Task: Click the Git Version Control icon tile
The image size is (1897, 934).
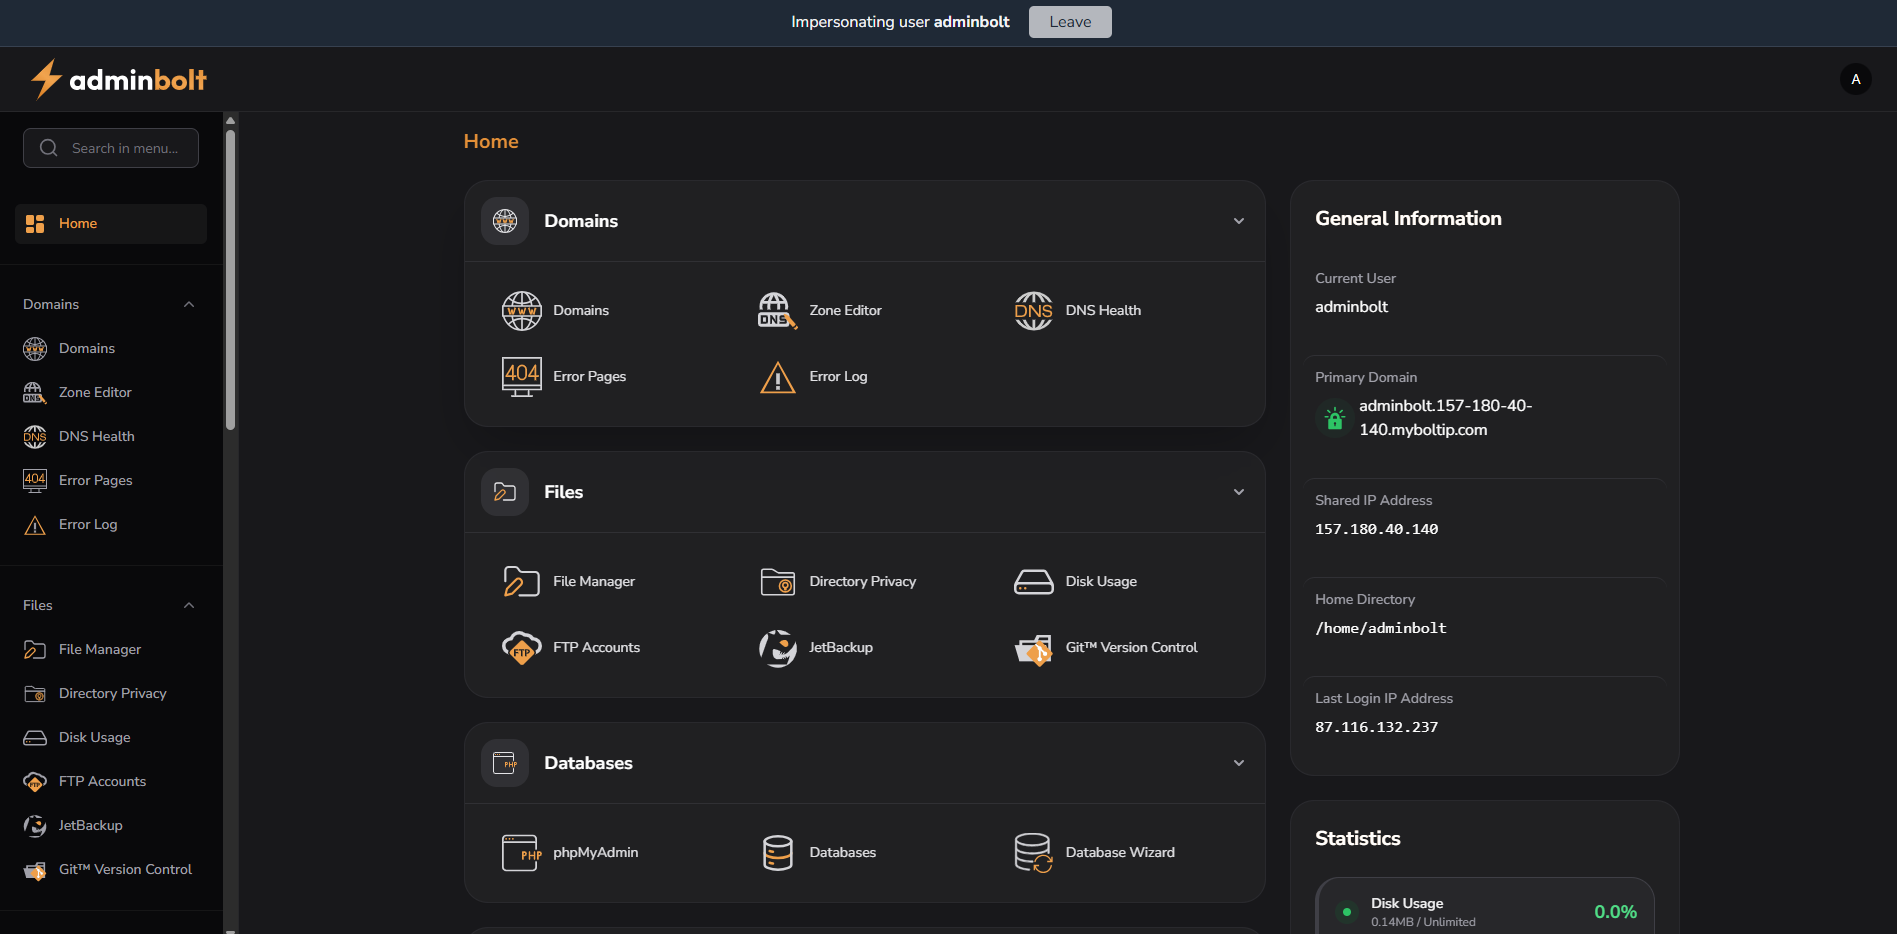Action: coord(1033,648)
